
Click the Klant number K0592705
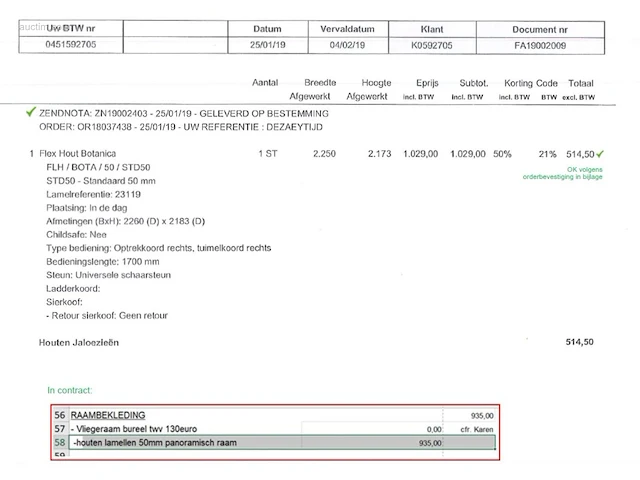(431, 45)
